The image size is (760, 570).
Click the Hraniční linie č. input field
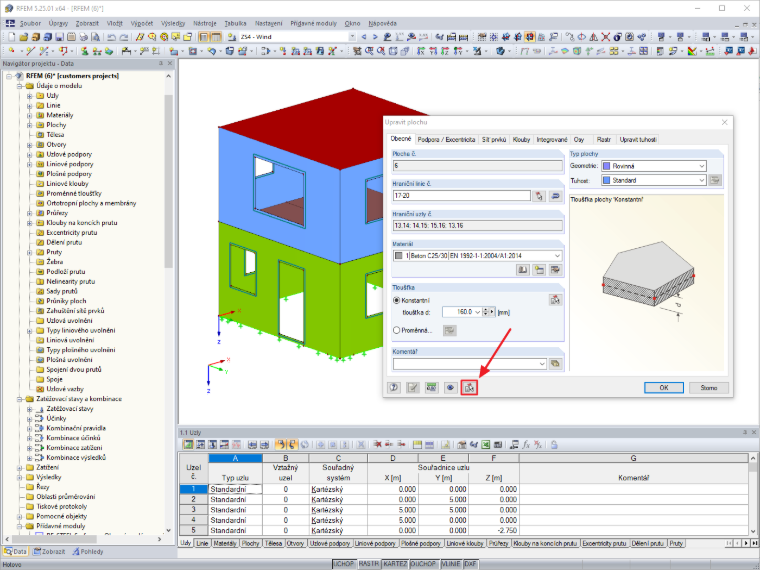point(461,196)
